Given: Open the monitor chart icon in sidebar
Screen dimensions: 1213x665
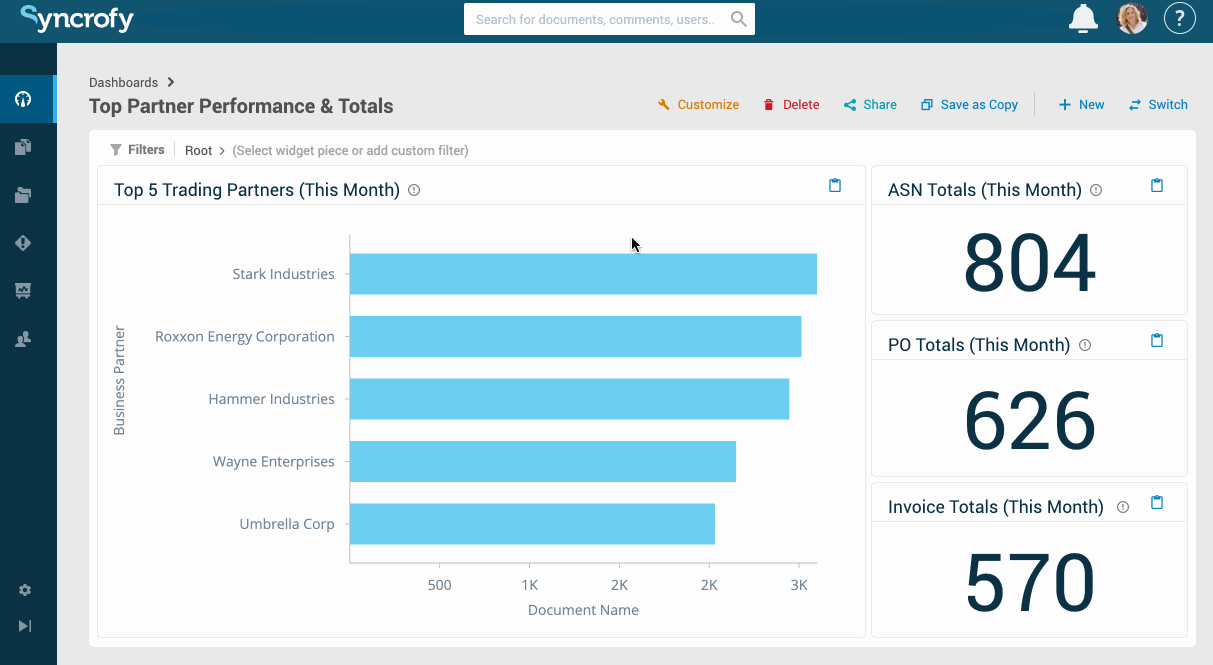Looking at the screenshot, I should coord(23,291).
